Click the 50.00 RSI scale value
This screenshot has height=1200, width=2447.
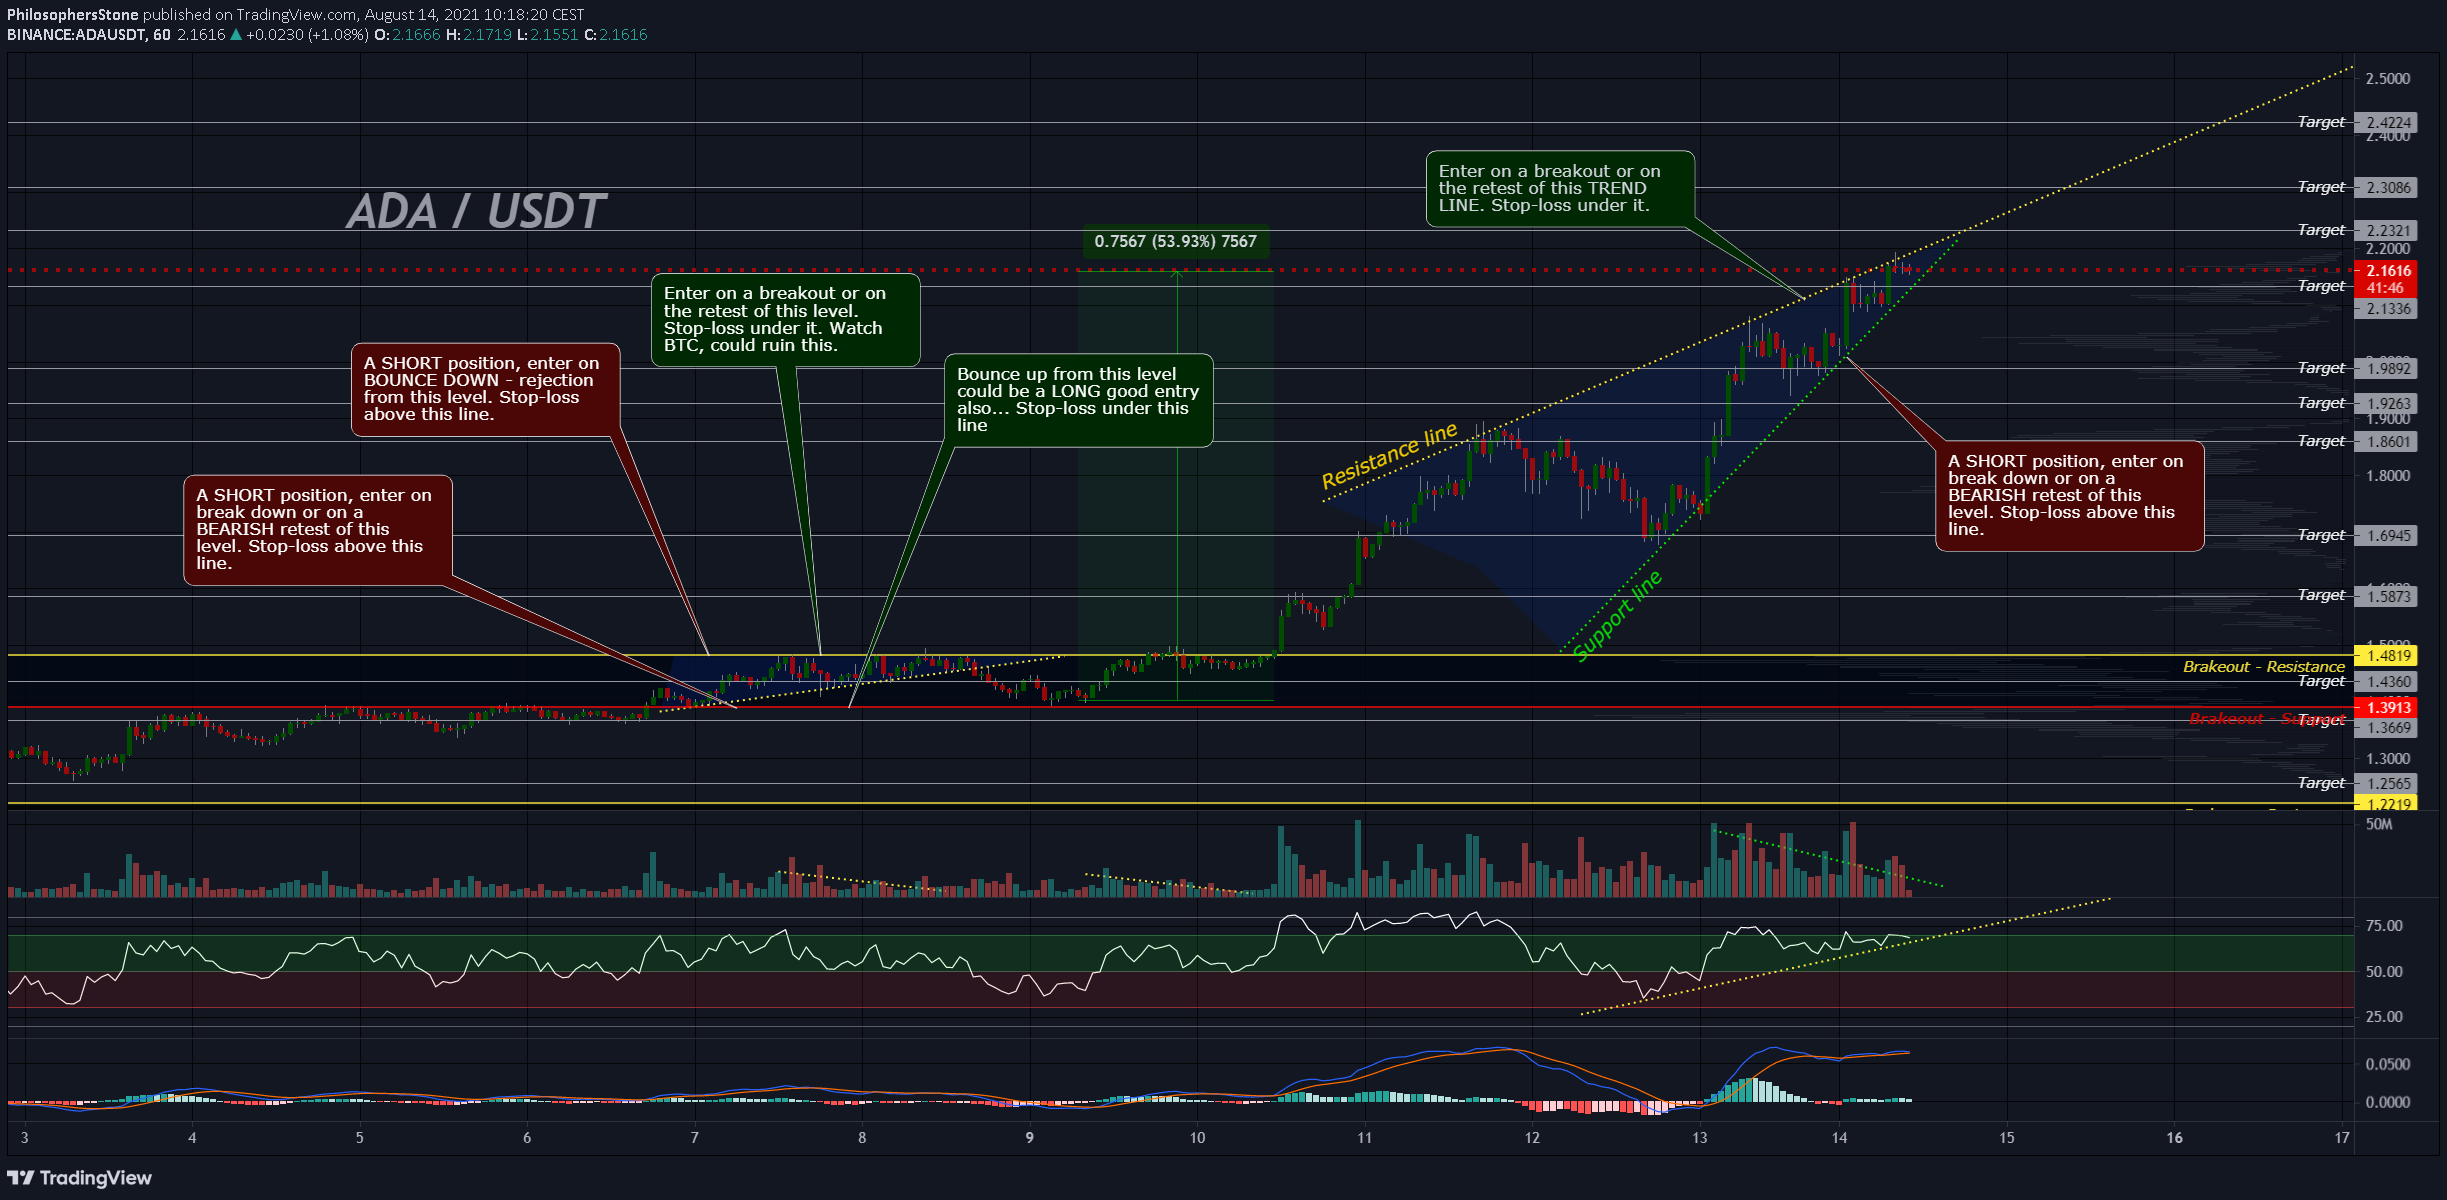(x=2384, y=972)
